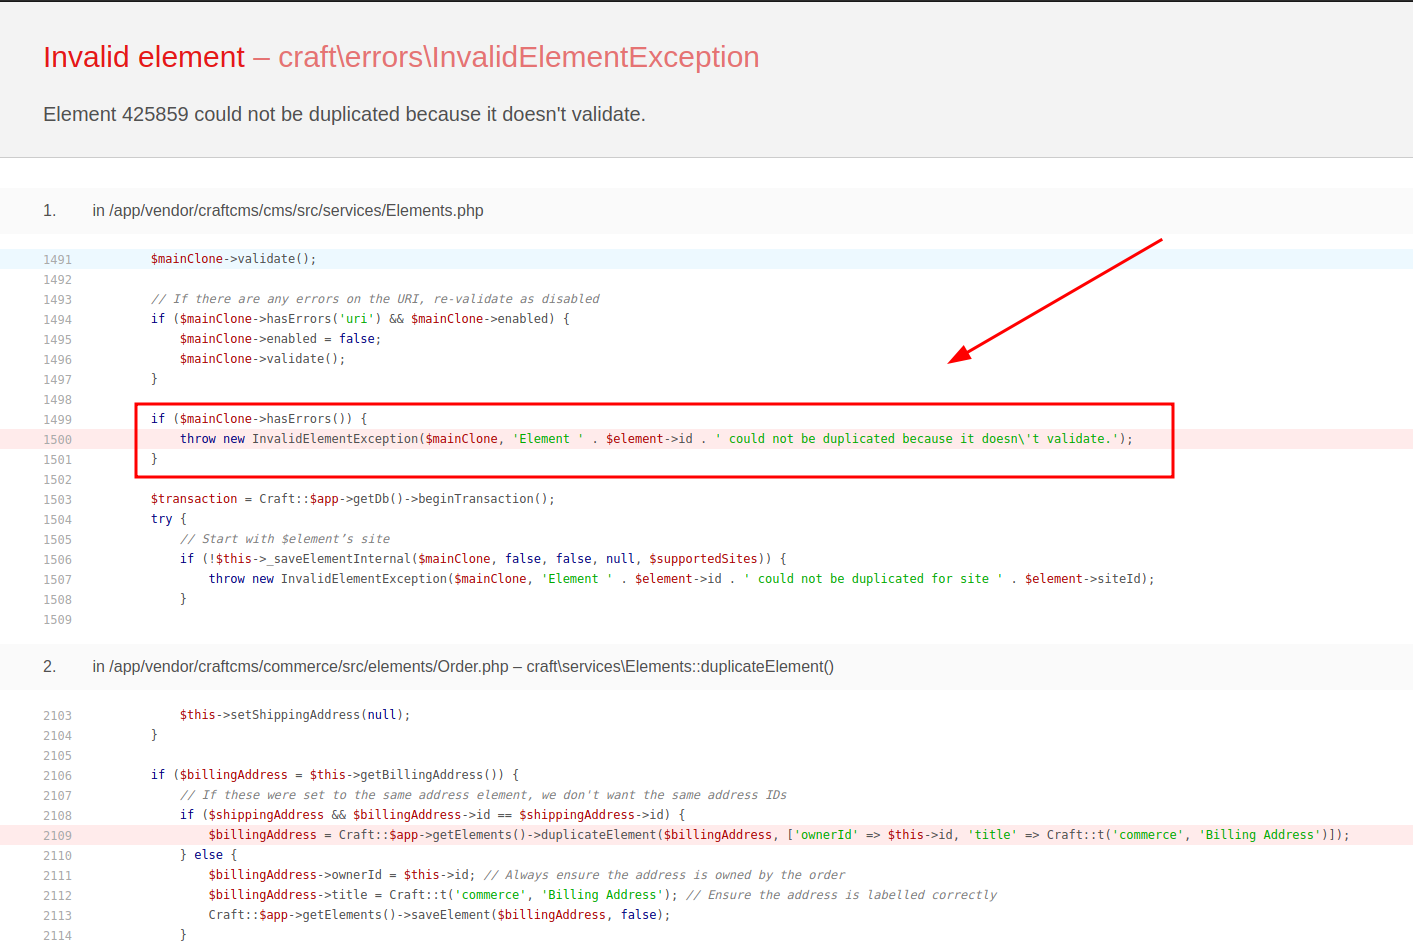Click the try block keyword on line 1504
This screenshot has width=1413, height=945.
[x=162, y=518]
